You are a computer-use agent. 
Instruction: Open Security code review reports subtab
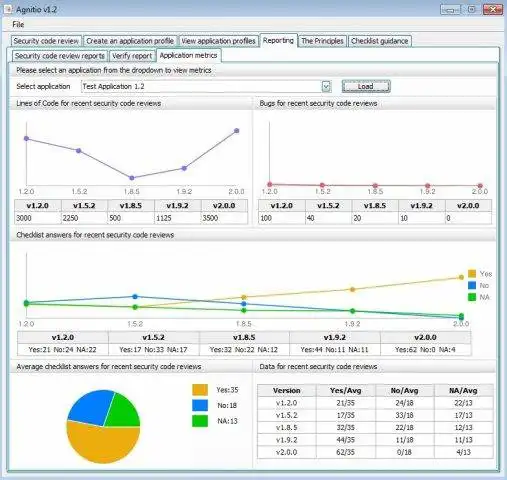tap(60, 56)
